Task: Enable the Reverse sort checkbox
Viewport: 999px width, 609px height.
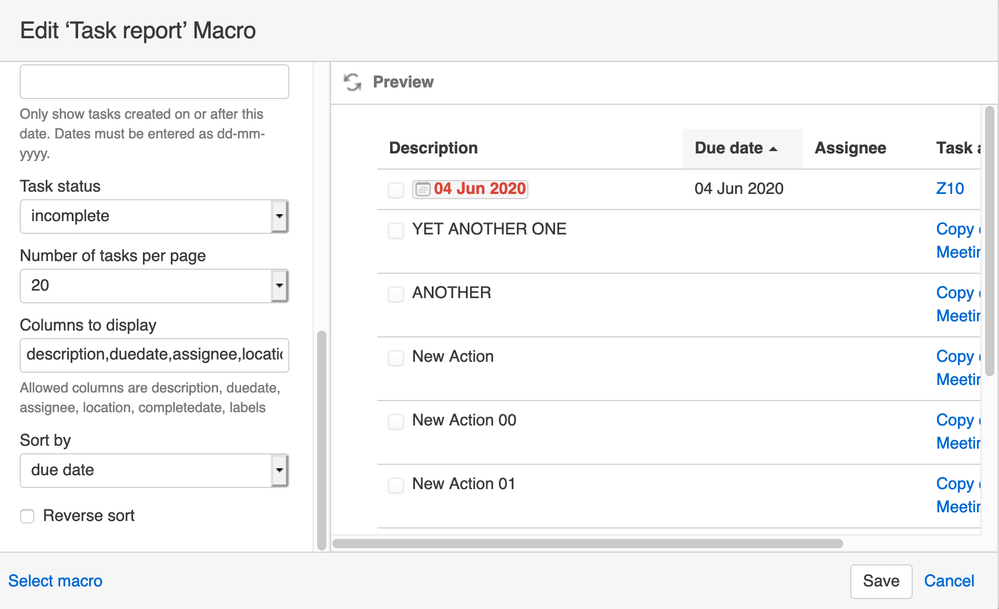Action: point(27,516)
